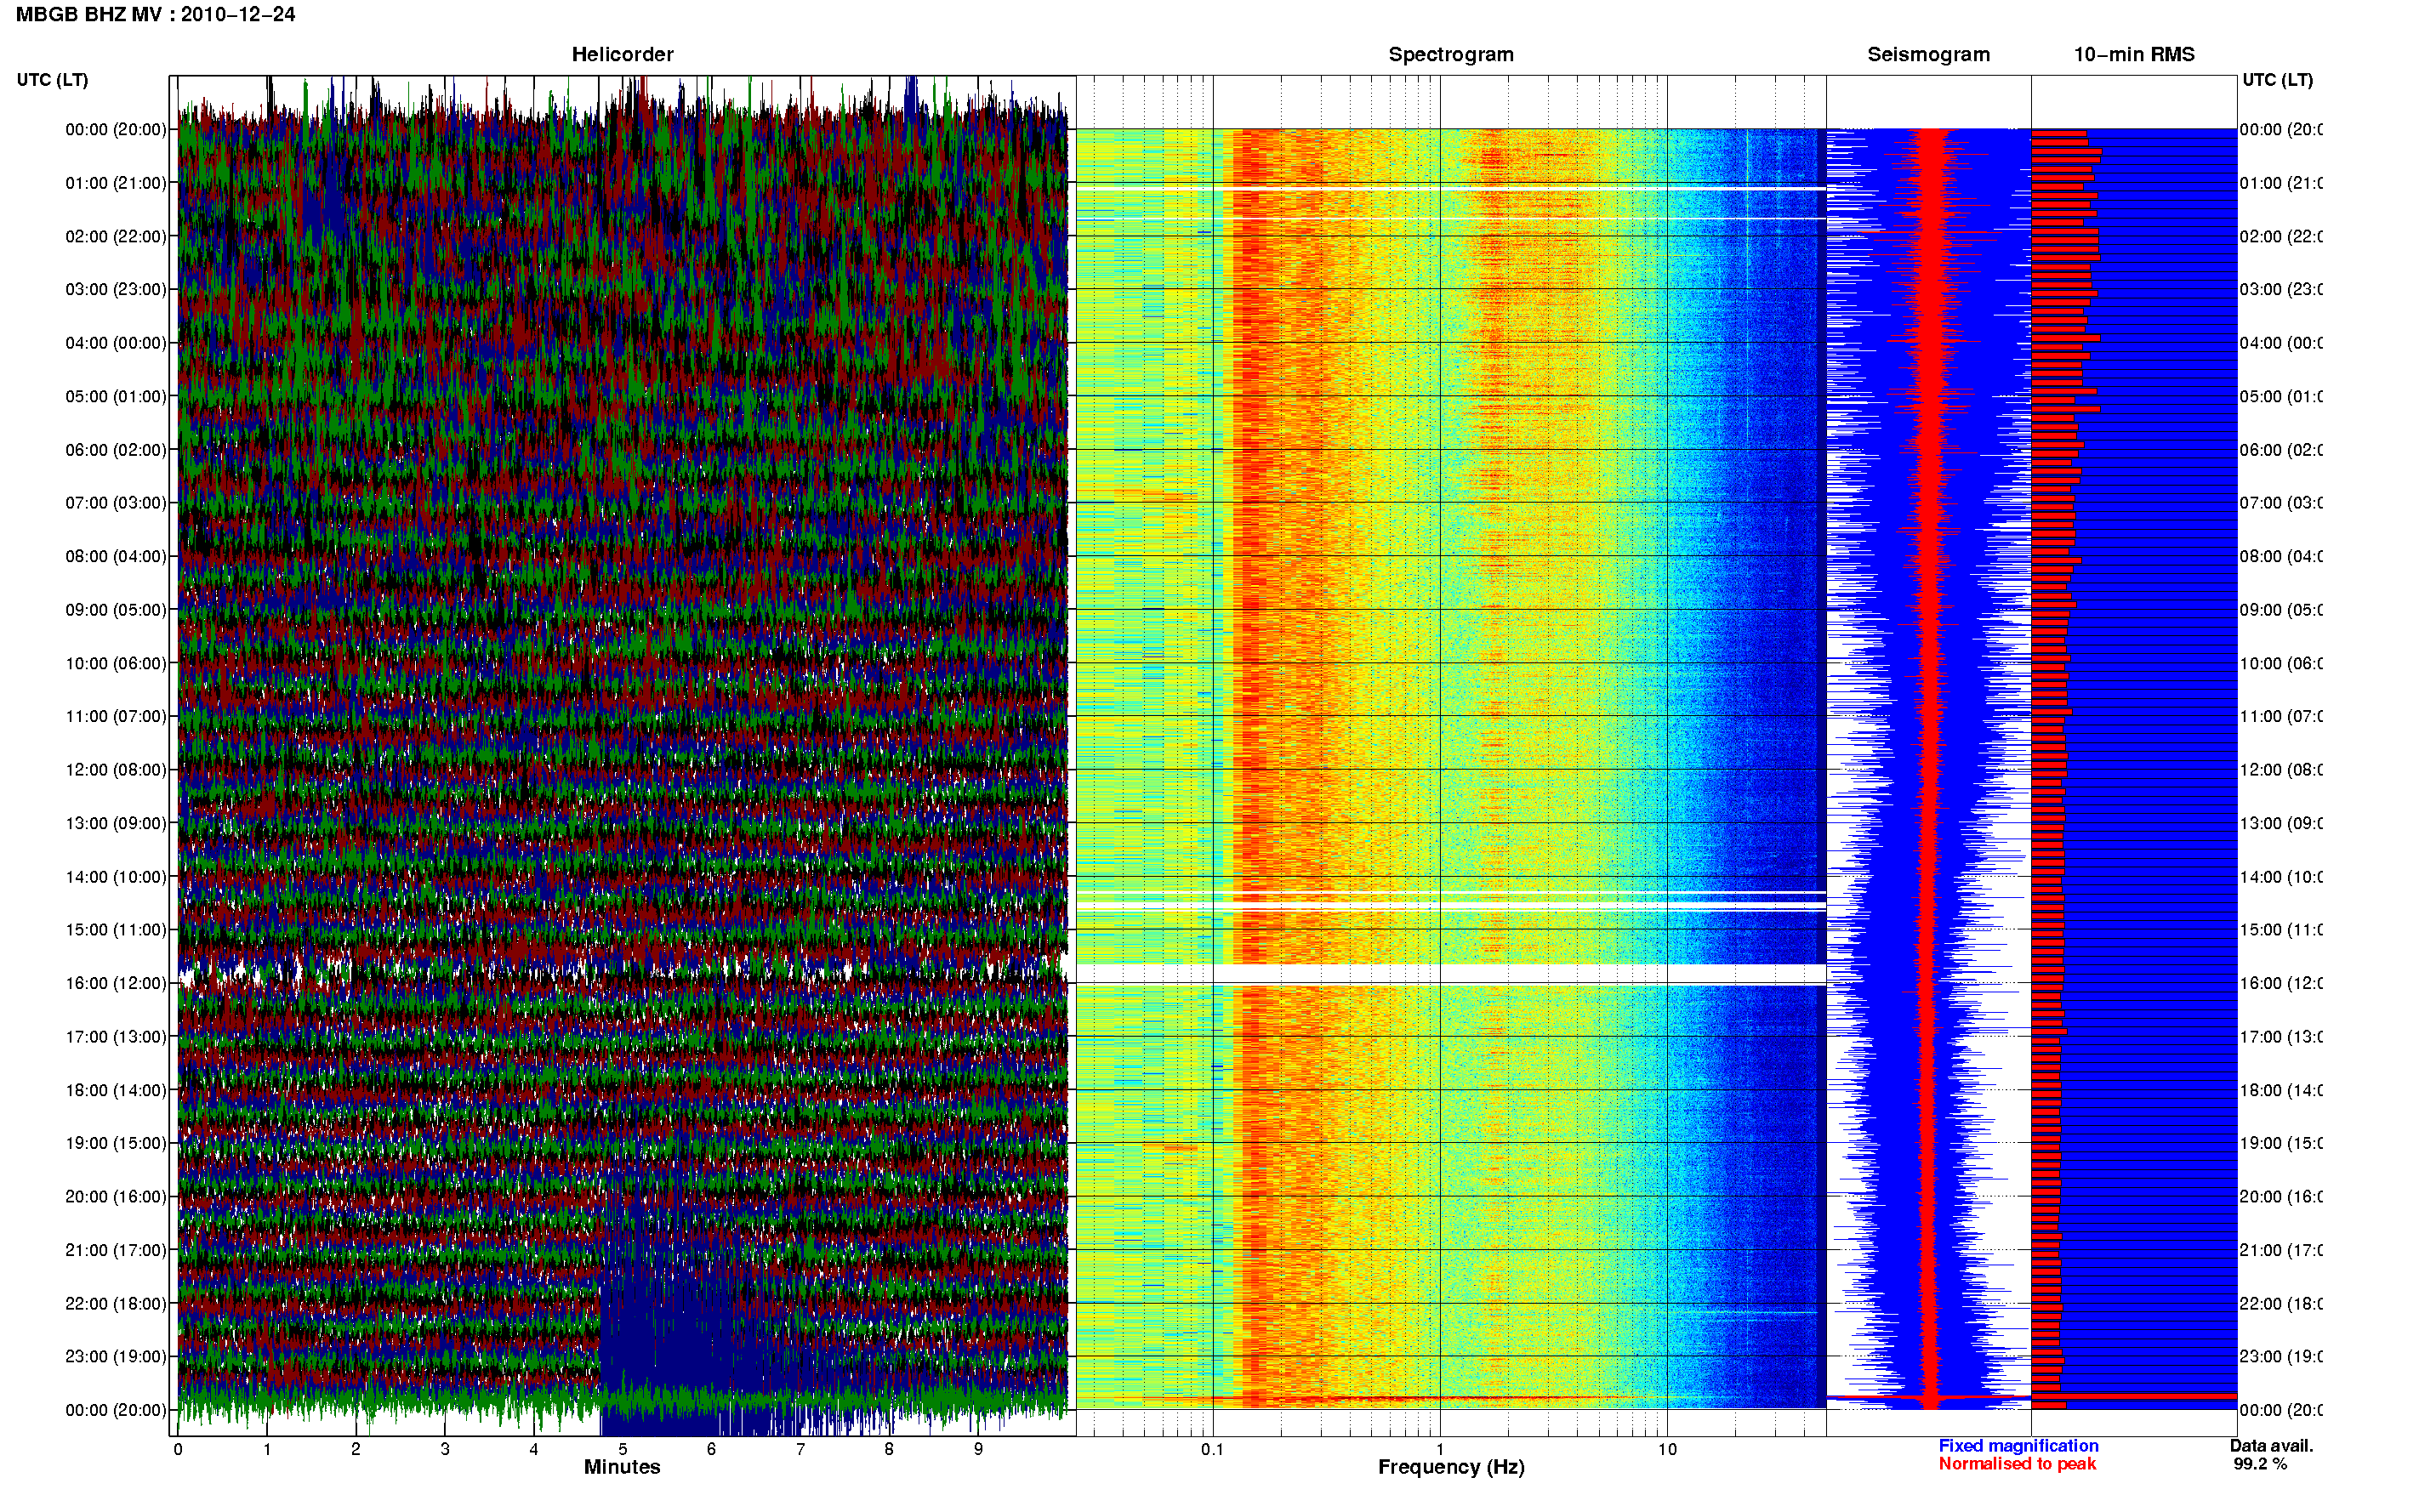Click left axis label 17:00 (13:00)
The height and width of the screenshot is (1512, 2419).
click(116, 1037)
